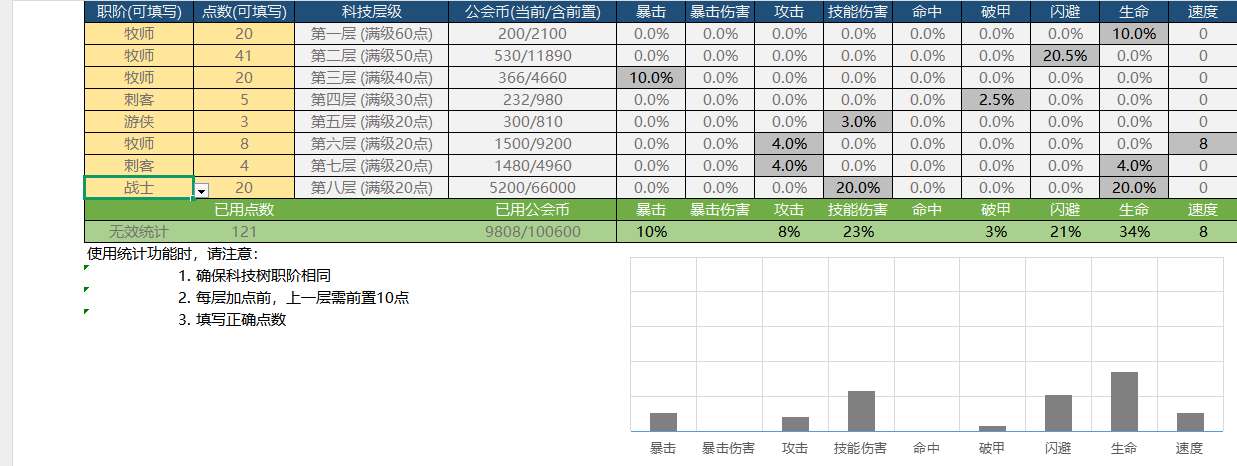Open the dropdown arrow beside 战士 cell

coord(202,190)
